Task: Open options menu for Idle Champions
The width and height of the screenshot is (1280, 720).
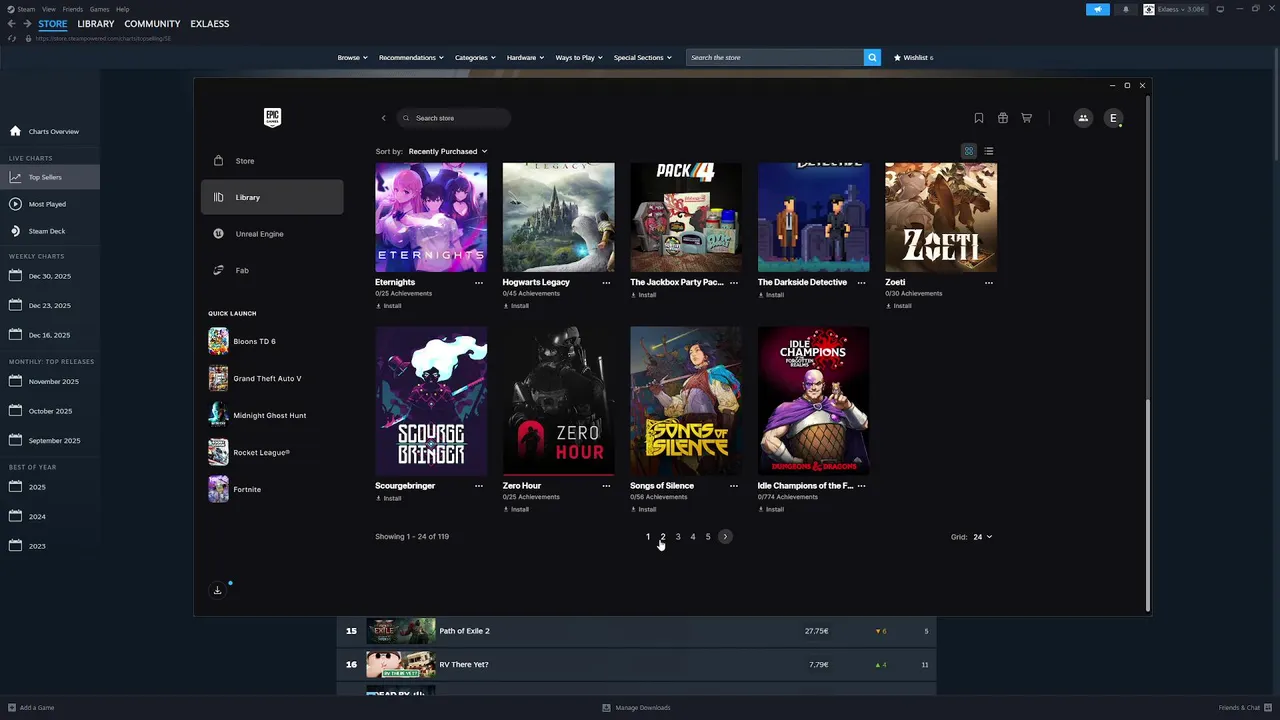Action: 861,486
